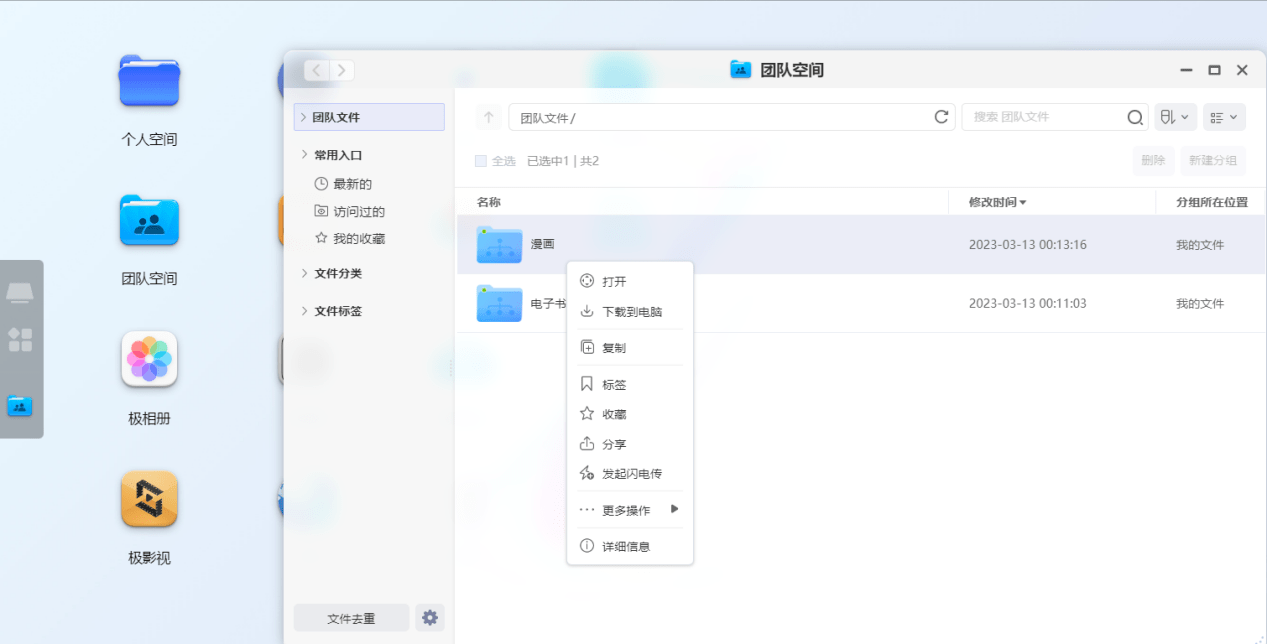Click the 2023-03-13 00:11:03 timestamp
1267x644 pixels.
pyautogui.click(x=1028, y=304)
